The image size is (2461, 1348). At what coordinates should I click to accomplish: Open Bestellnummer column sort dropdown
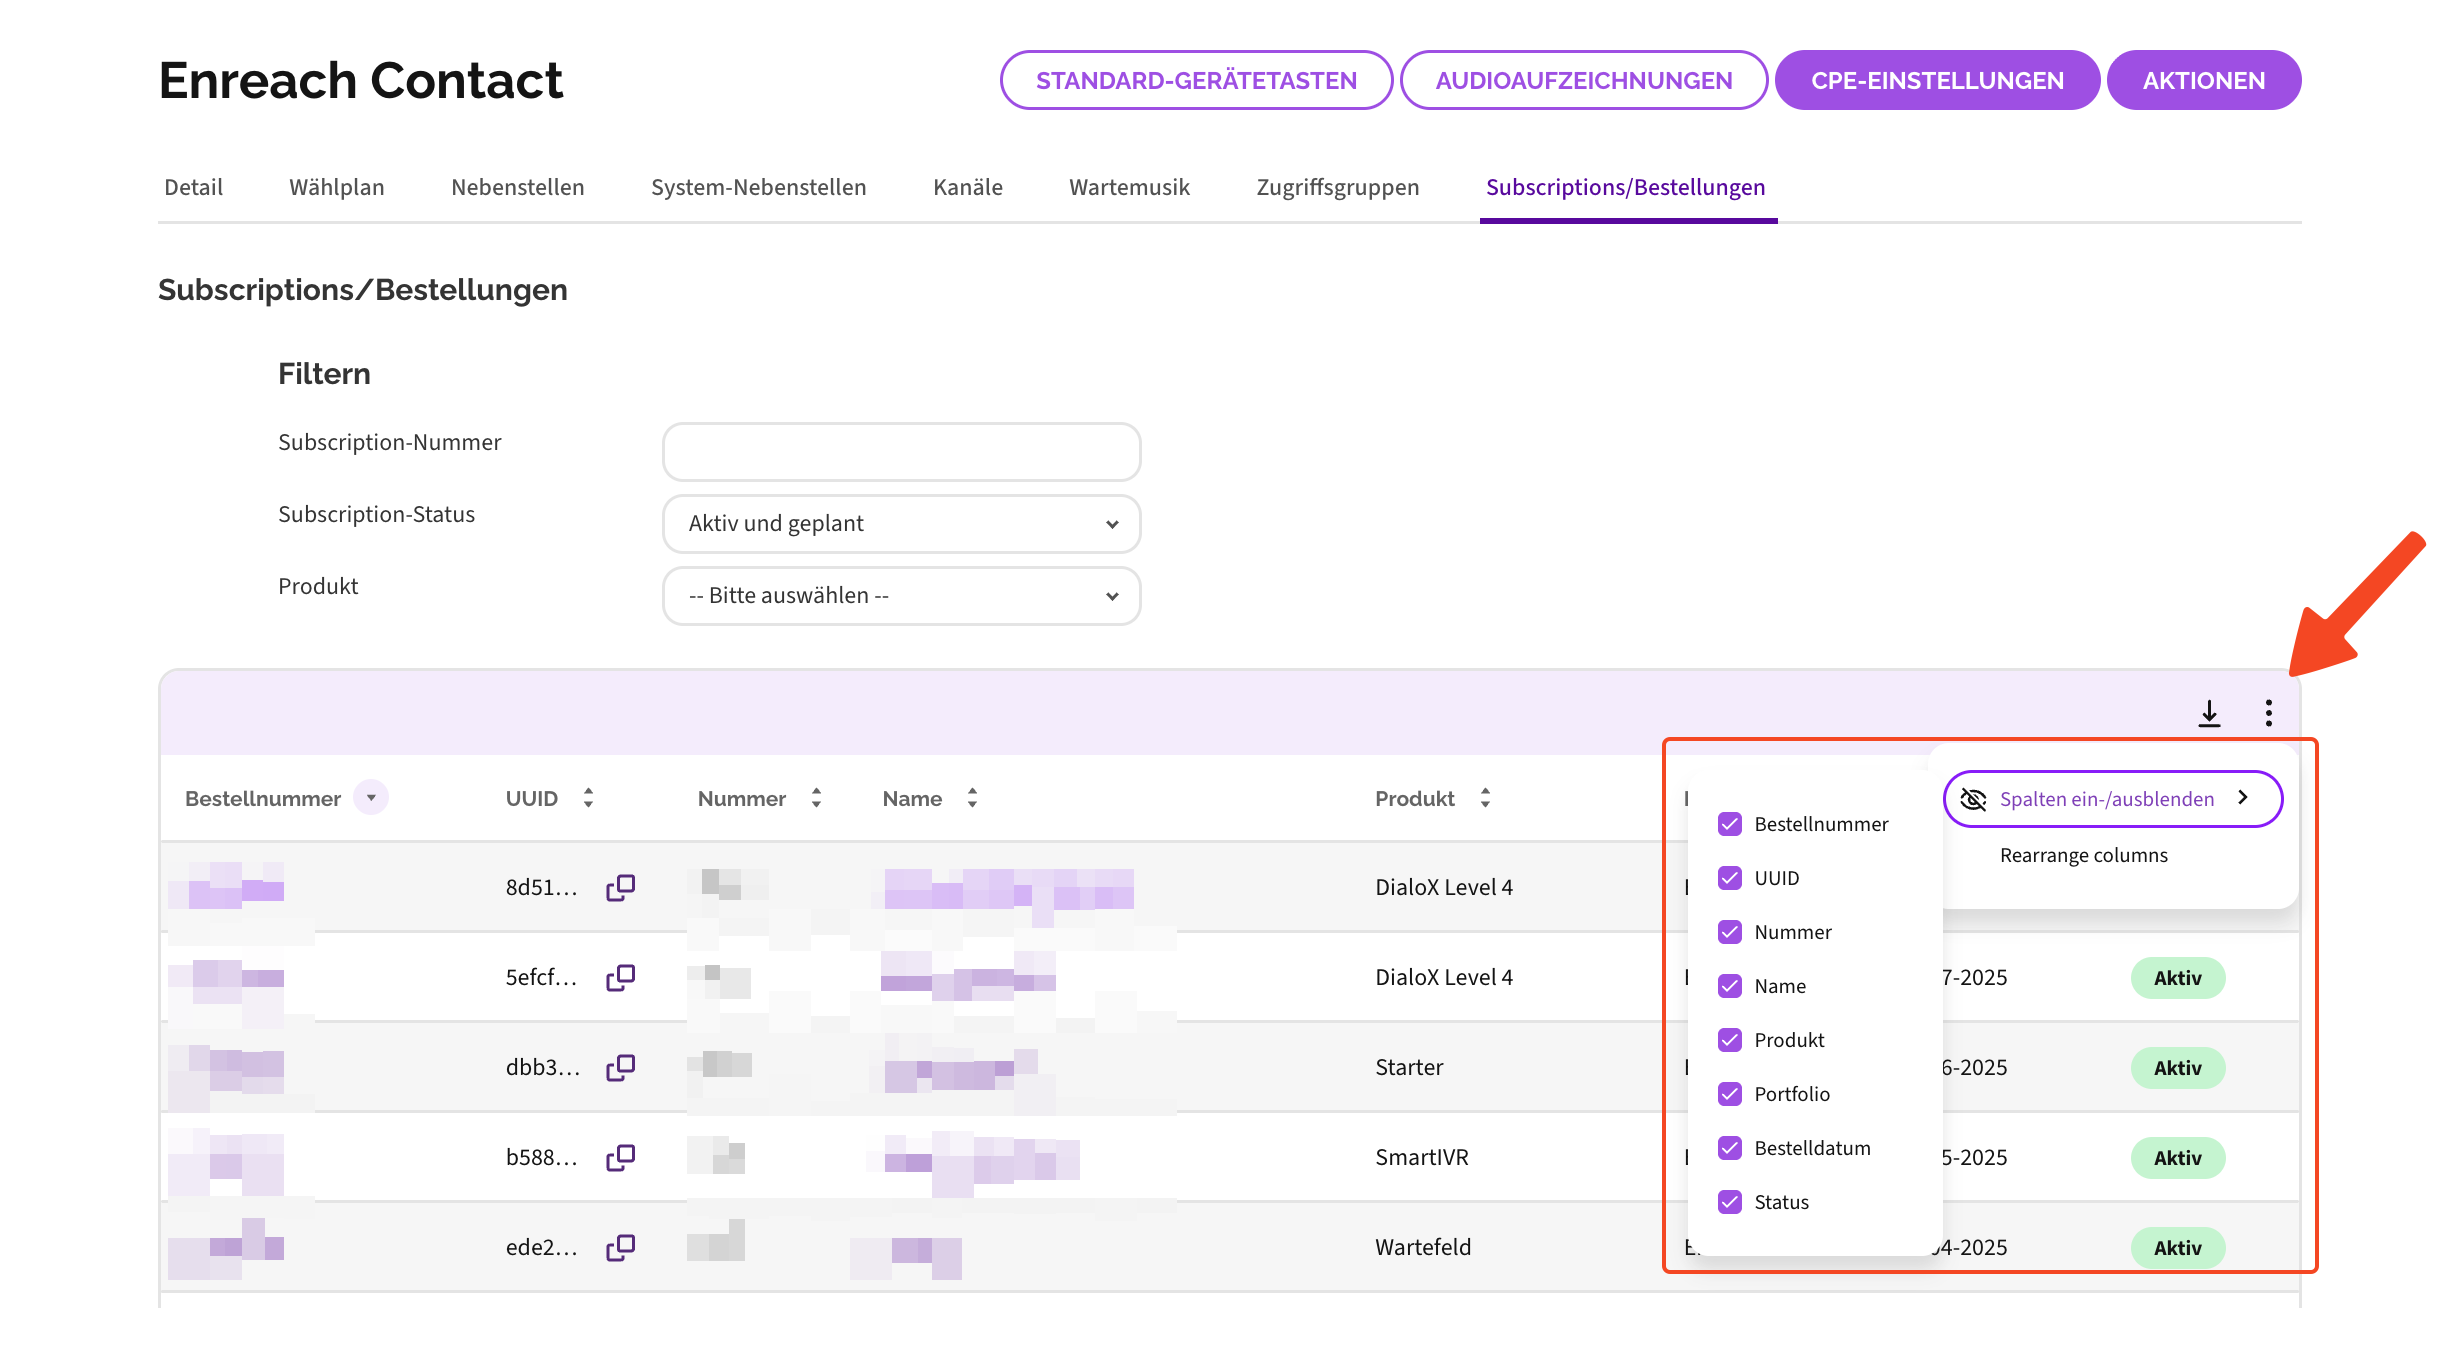(x=371, y=798)
